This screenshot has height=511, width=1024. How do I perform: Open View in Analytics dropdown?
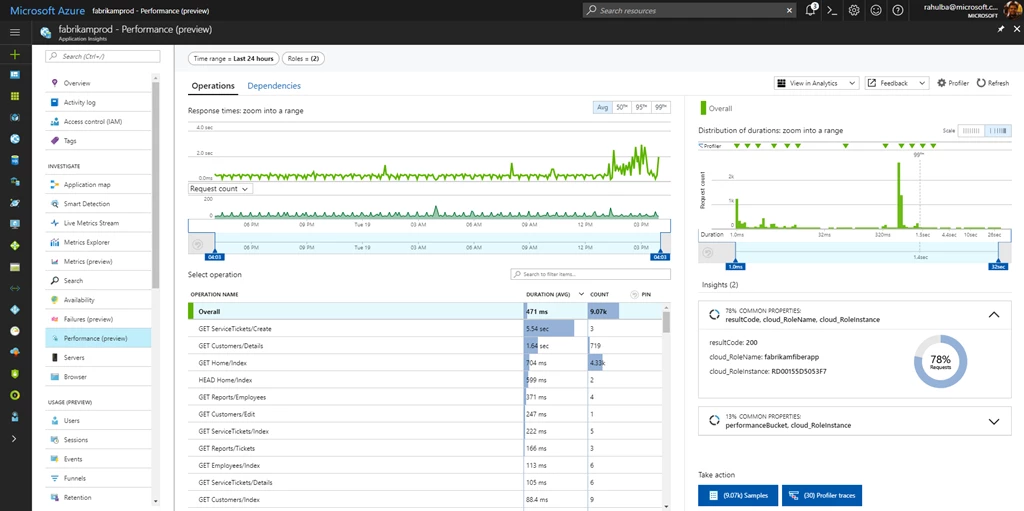tap(816, 83)
